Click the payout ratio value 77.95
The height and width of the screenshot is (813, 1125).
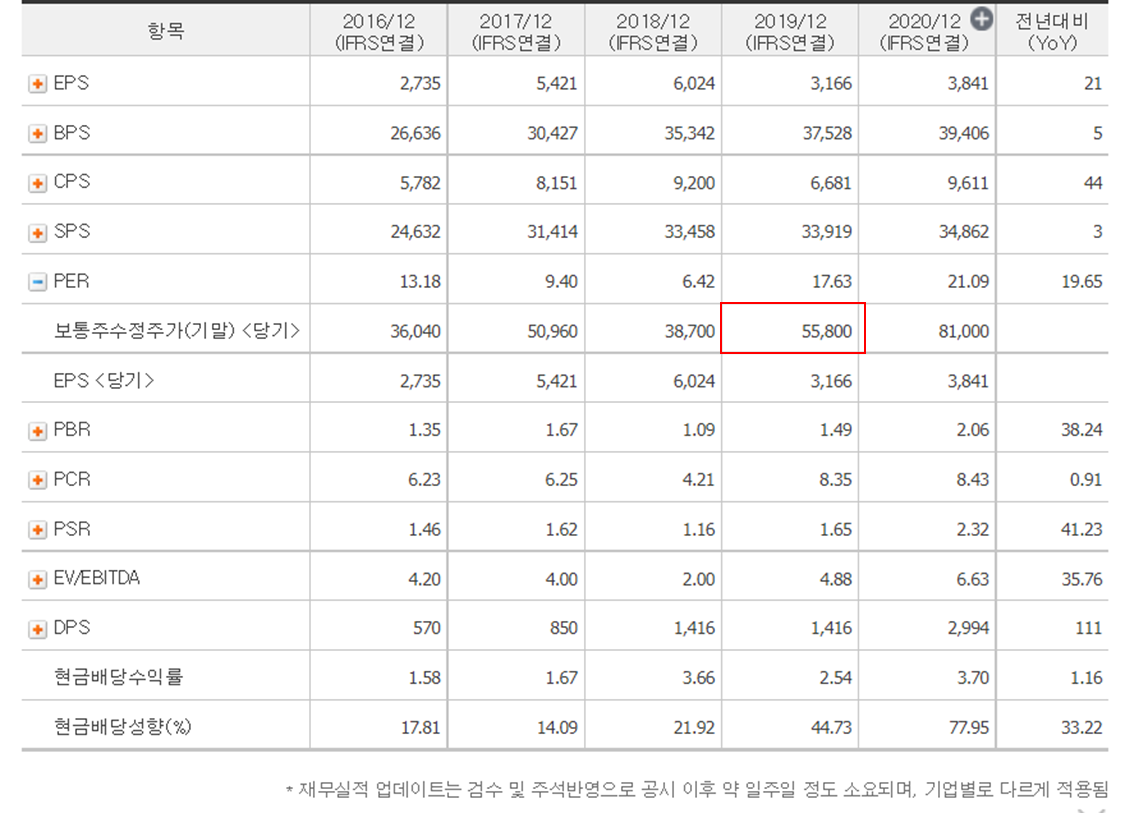[969, 728]
